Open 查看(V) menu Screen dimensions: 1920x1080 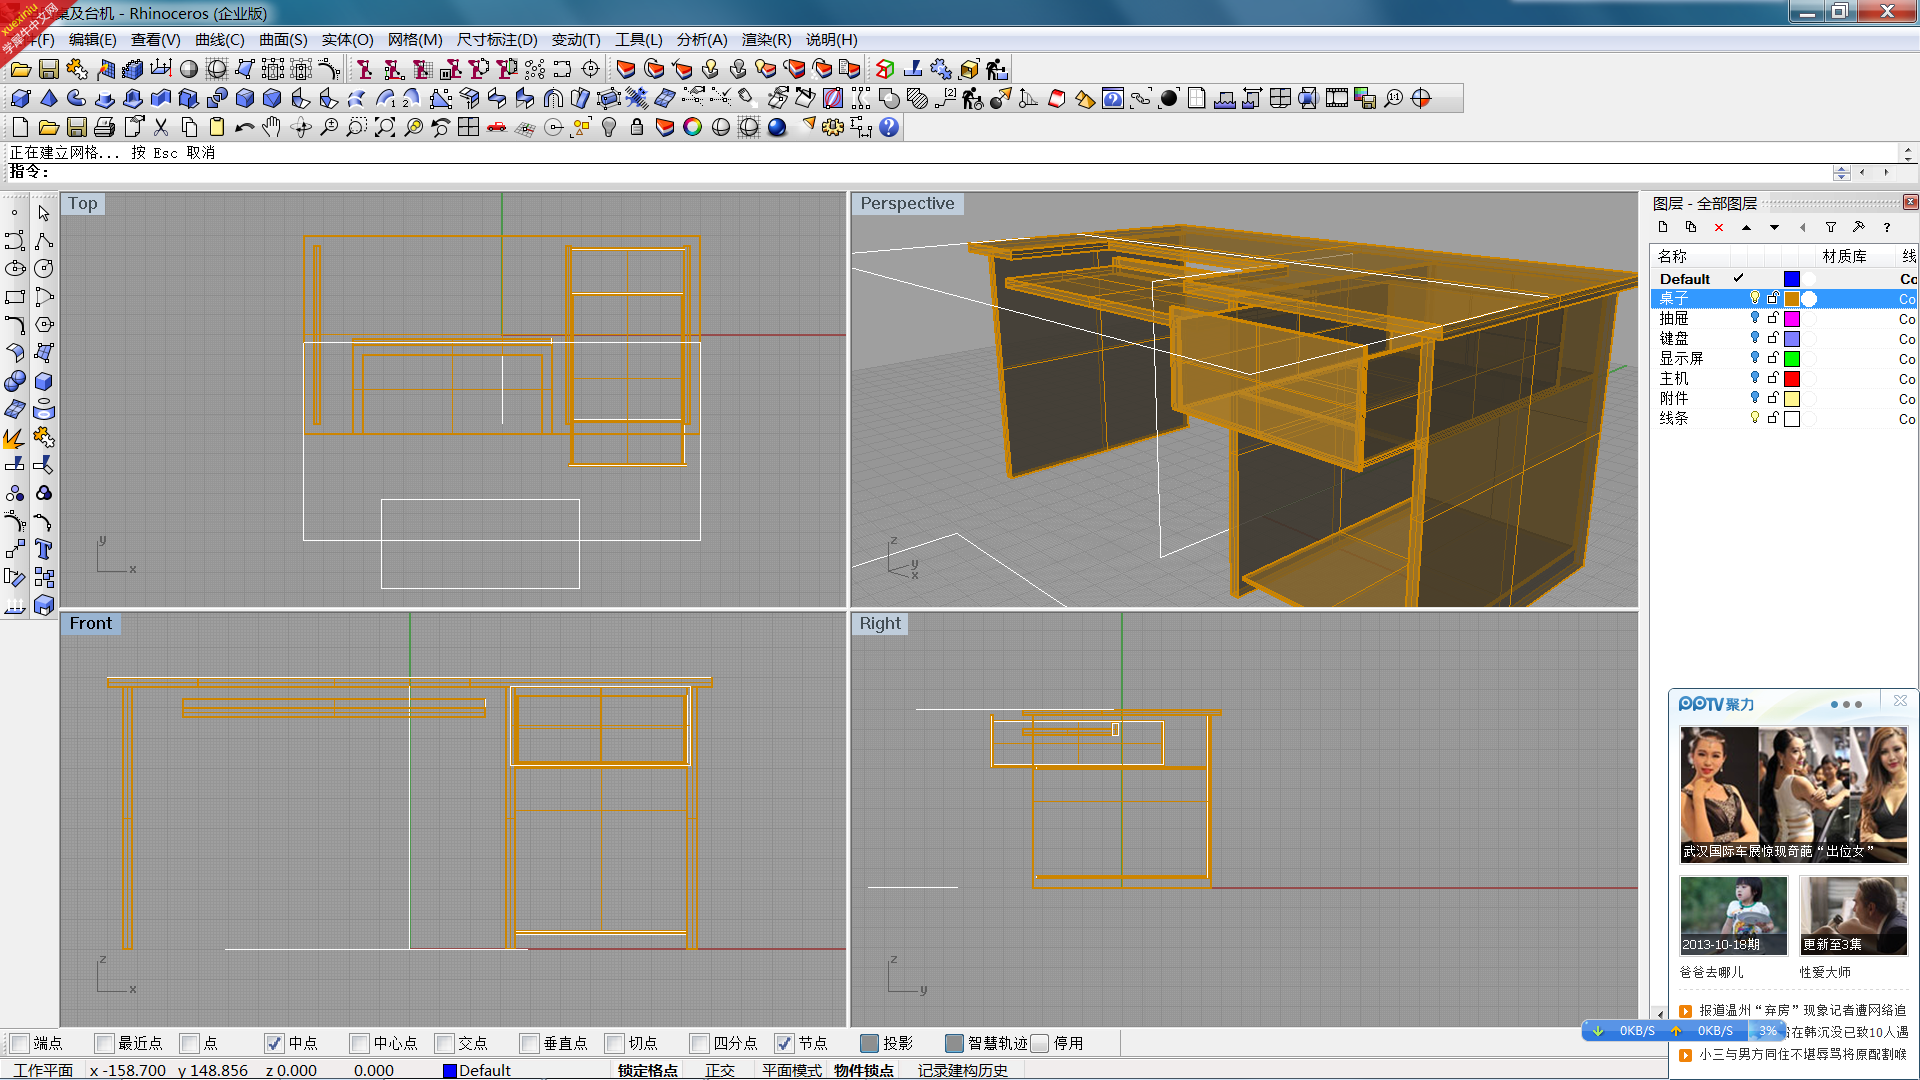click(x=155, y=40)
